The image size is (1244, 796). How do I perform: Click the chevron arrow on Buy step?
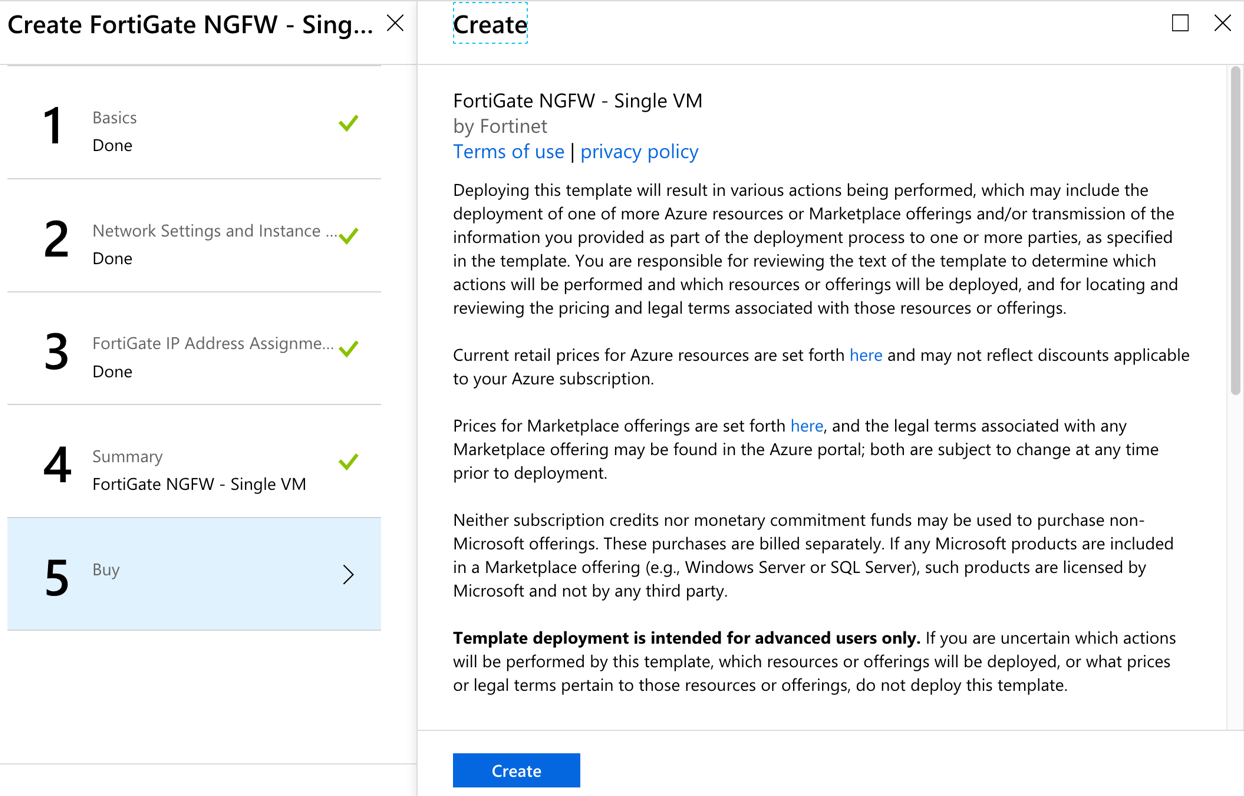(x=348, y=574)
